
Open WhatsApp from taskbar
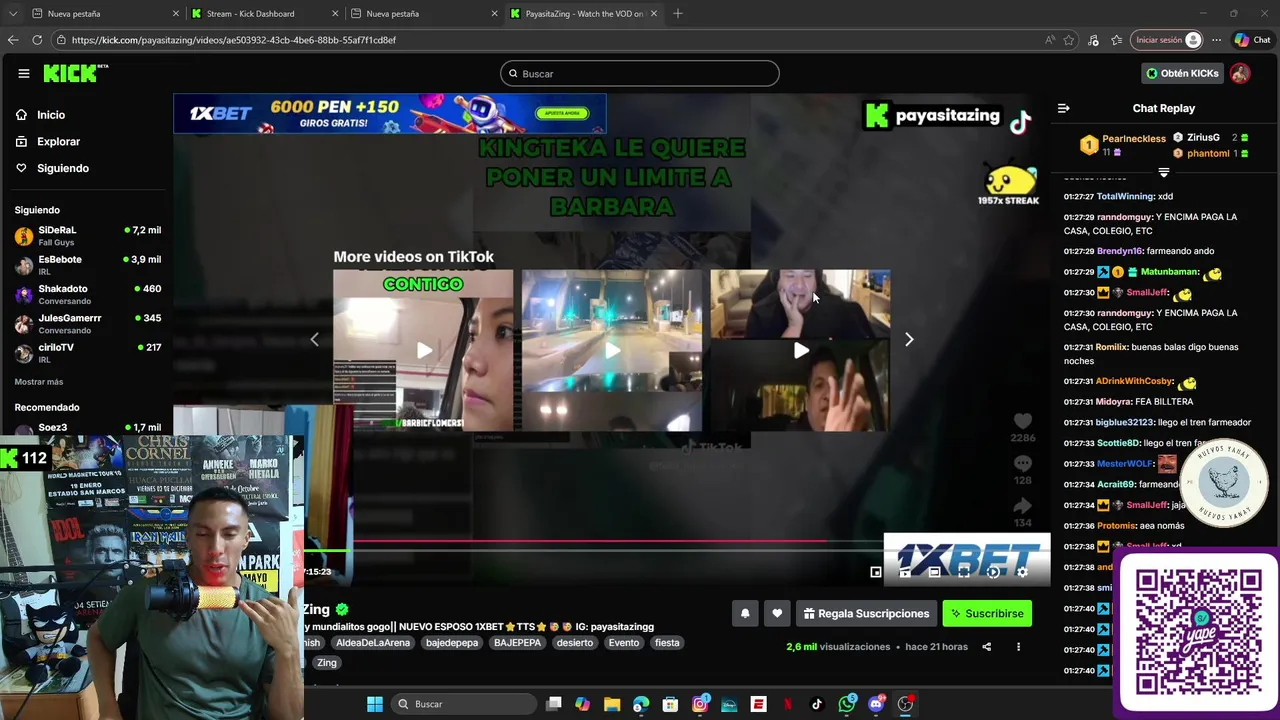point(847,704)
